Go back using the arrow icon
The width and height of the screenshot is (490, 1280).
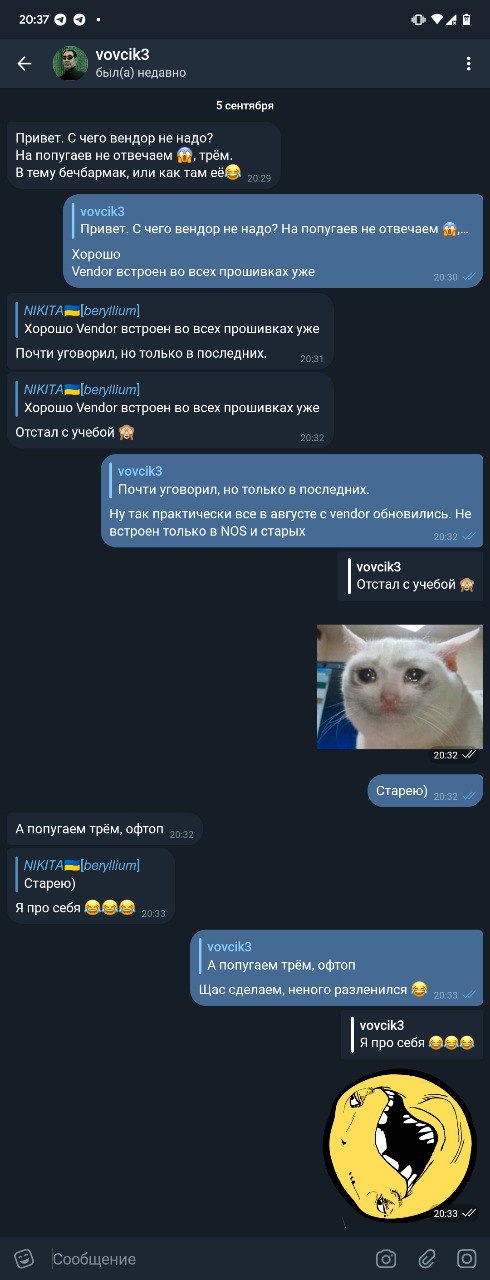pyautogui.click(x=24, y=64)
